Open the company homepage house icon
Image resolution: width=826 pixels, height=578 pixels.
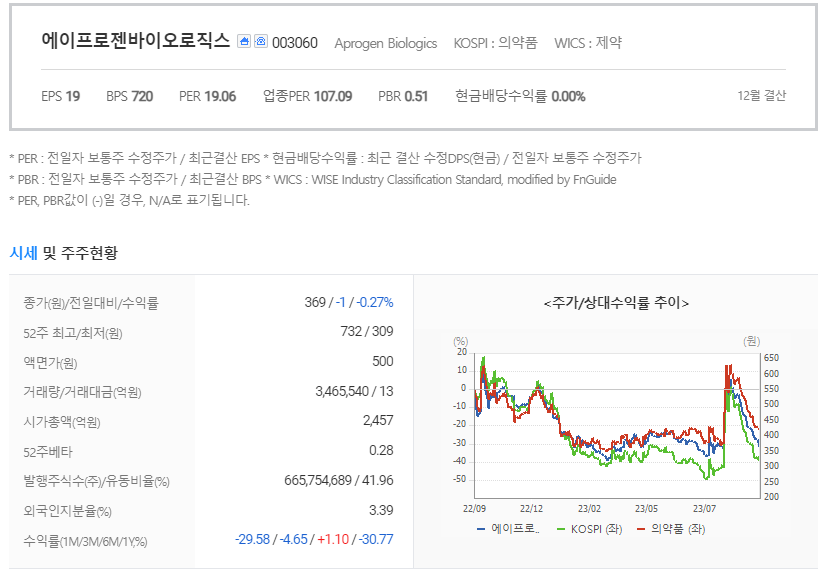click(x=243, y=41)
